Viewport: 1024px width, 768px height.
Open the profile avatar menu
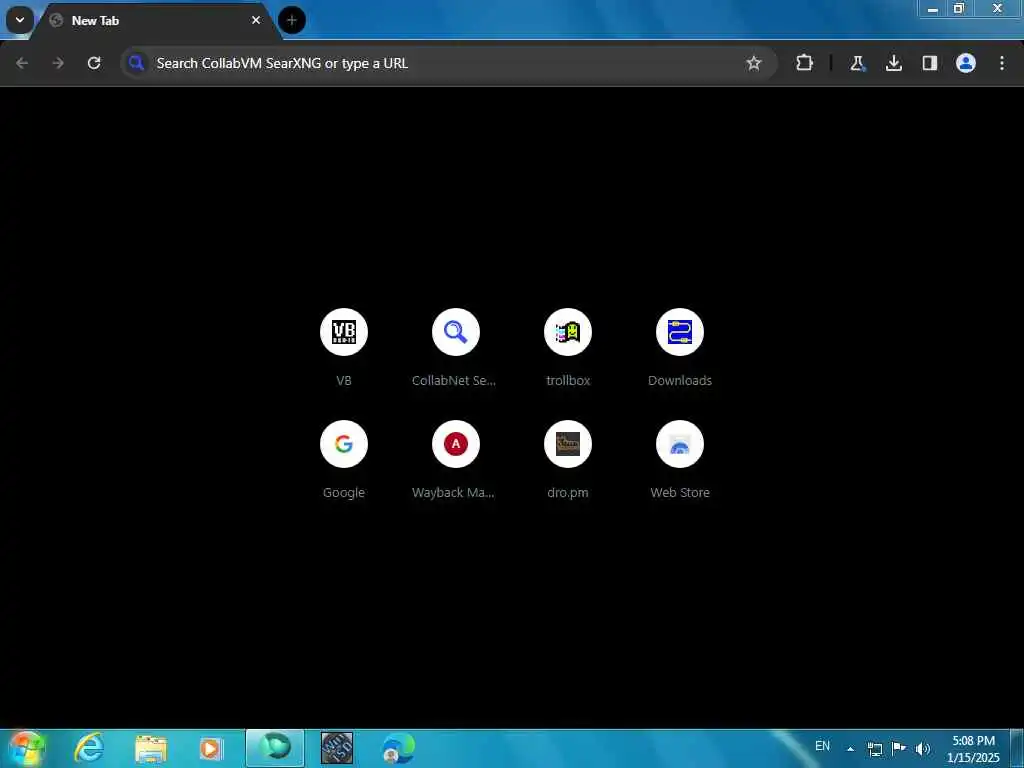pos(966,63)
